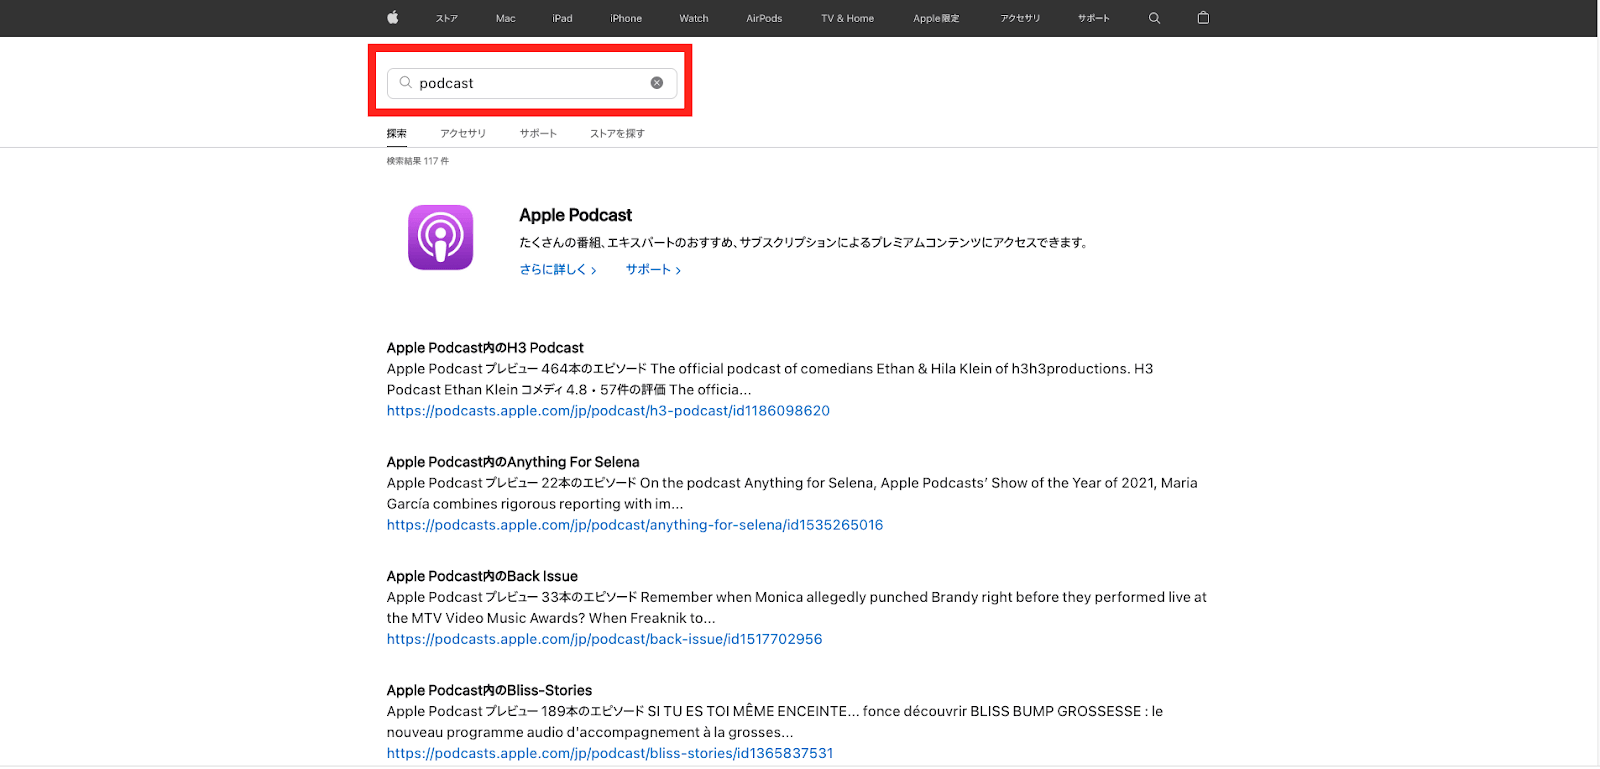Screen dimensions: 1600x769
Task: Open the bliss-stories URL link
Action: (610, 753)
